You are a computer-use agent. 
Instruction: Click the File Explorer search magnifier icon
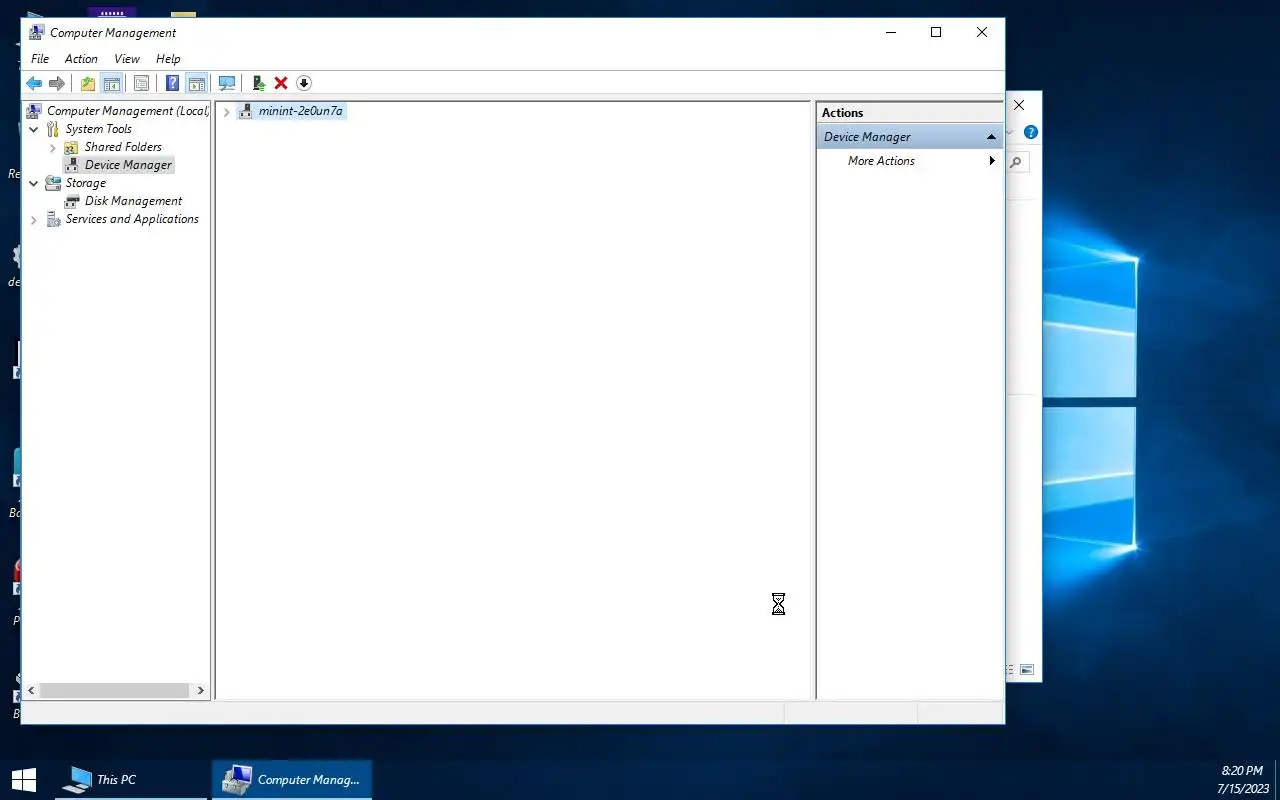(1016, 162)
